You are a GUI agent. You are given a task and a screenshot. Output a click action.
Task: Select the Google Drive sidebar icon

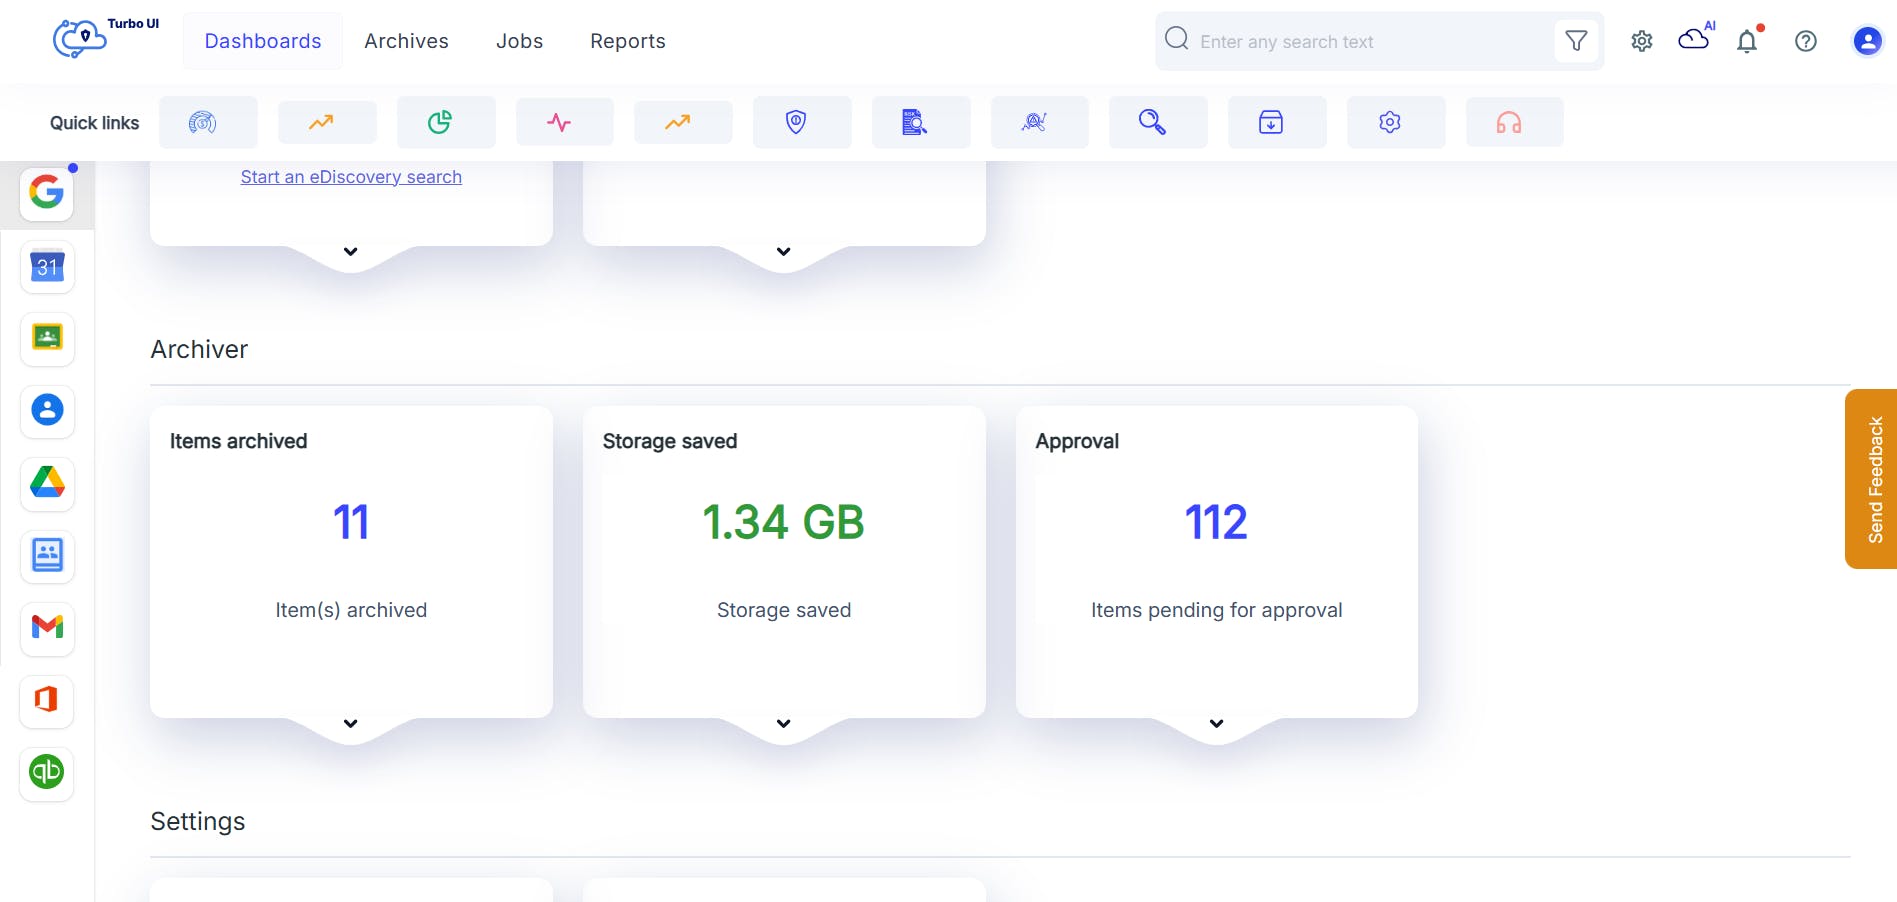click(x=47, y=483)
